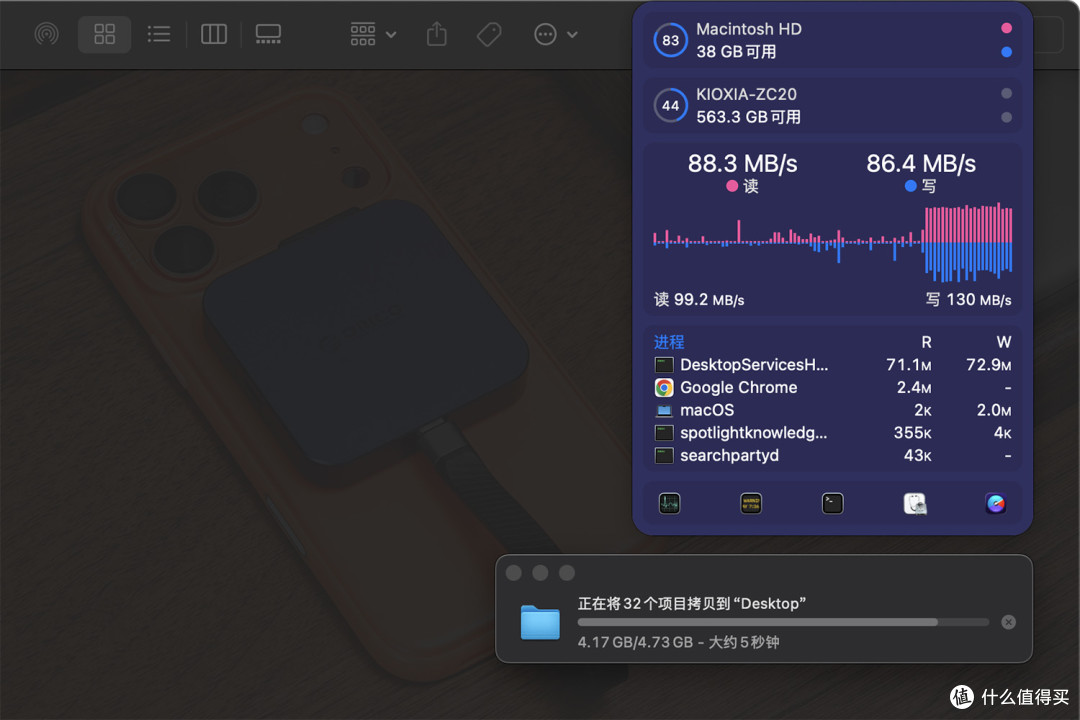The width and height of the screenshot is (1080, 720).
Task: Click the copying 32 items to Desktop title
Action: [692, 604]
